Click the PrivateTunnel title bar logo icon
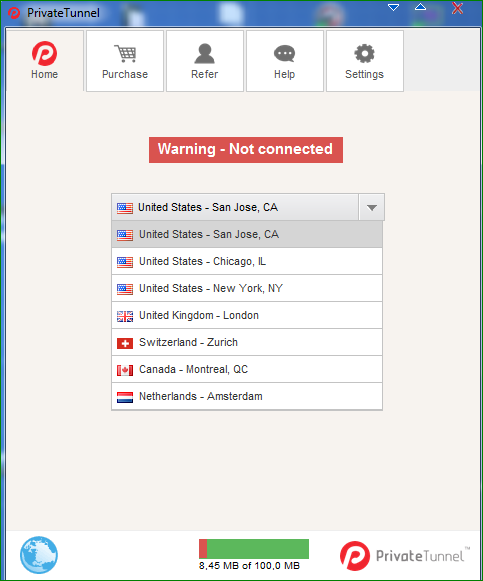This screenshot has width=483, height=581. [14, 13]
